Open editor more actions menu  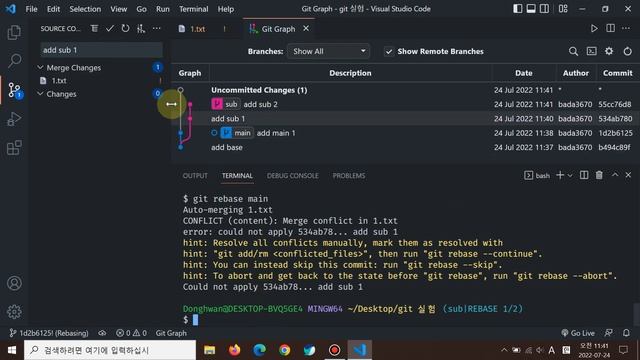626,29
